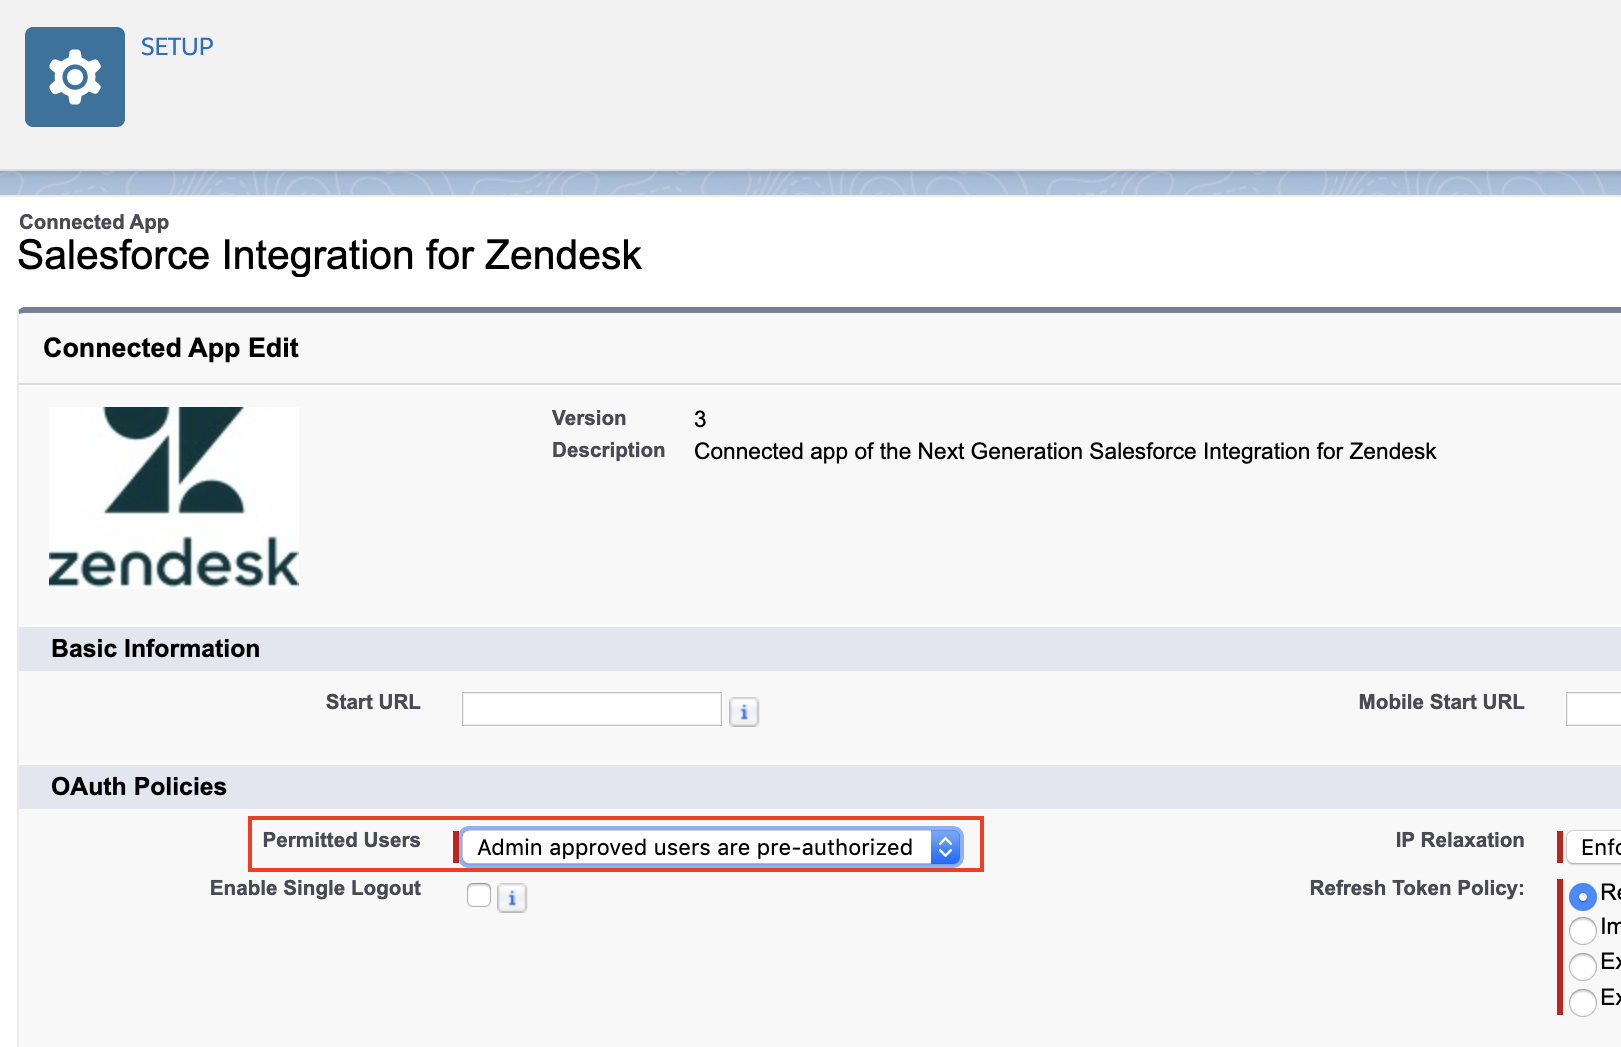Click the IP Relaxation label

pos(1460,840)
